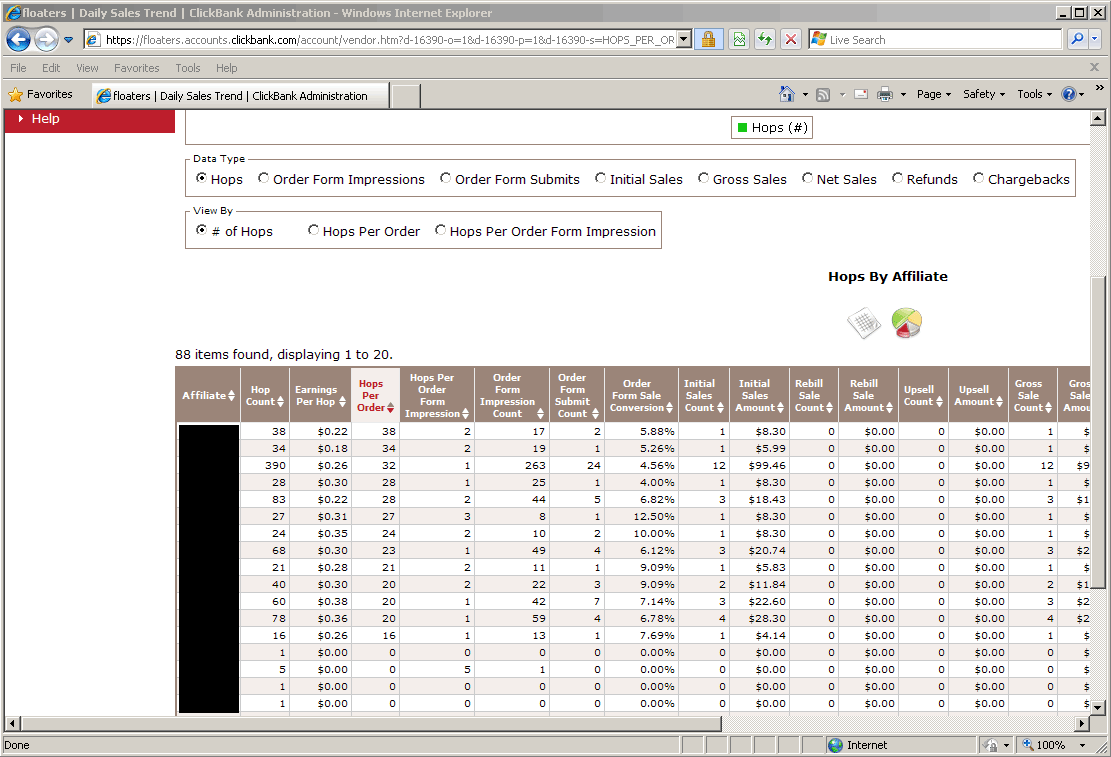Click the Print printer icon
Image resolution: width=1111 pixels, height=757 pixels.
(x=885, y=94)
